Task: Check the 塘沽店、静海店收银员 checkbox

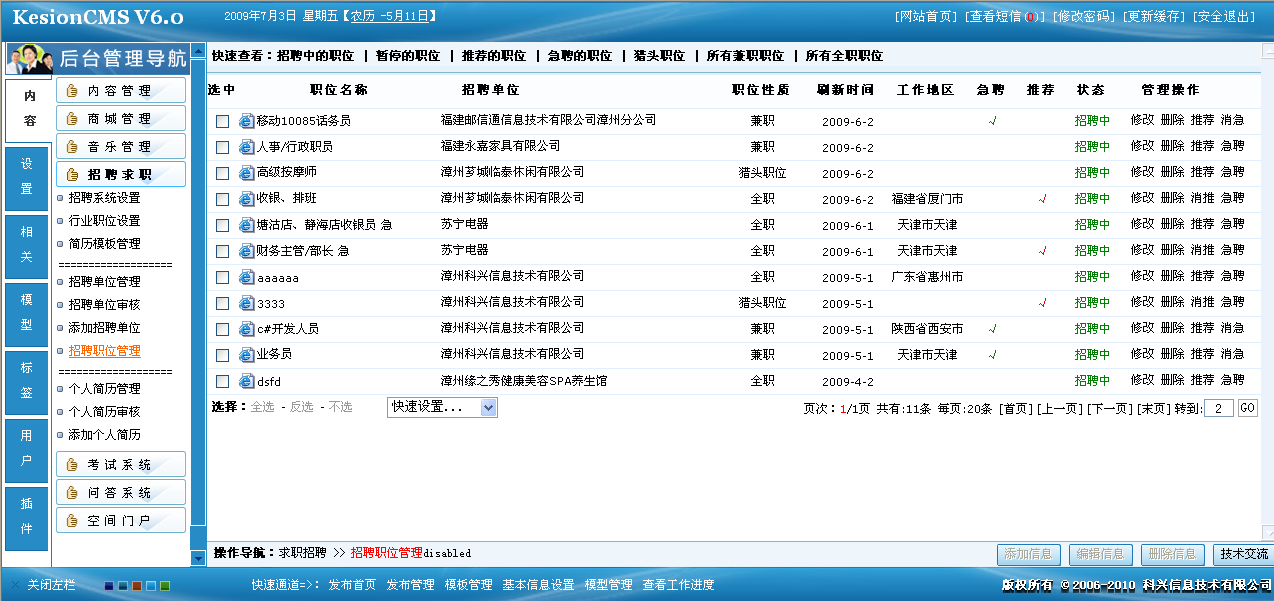Action: click(x=222, y=224)
